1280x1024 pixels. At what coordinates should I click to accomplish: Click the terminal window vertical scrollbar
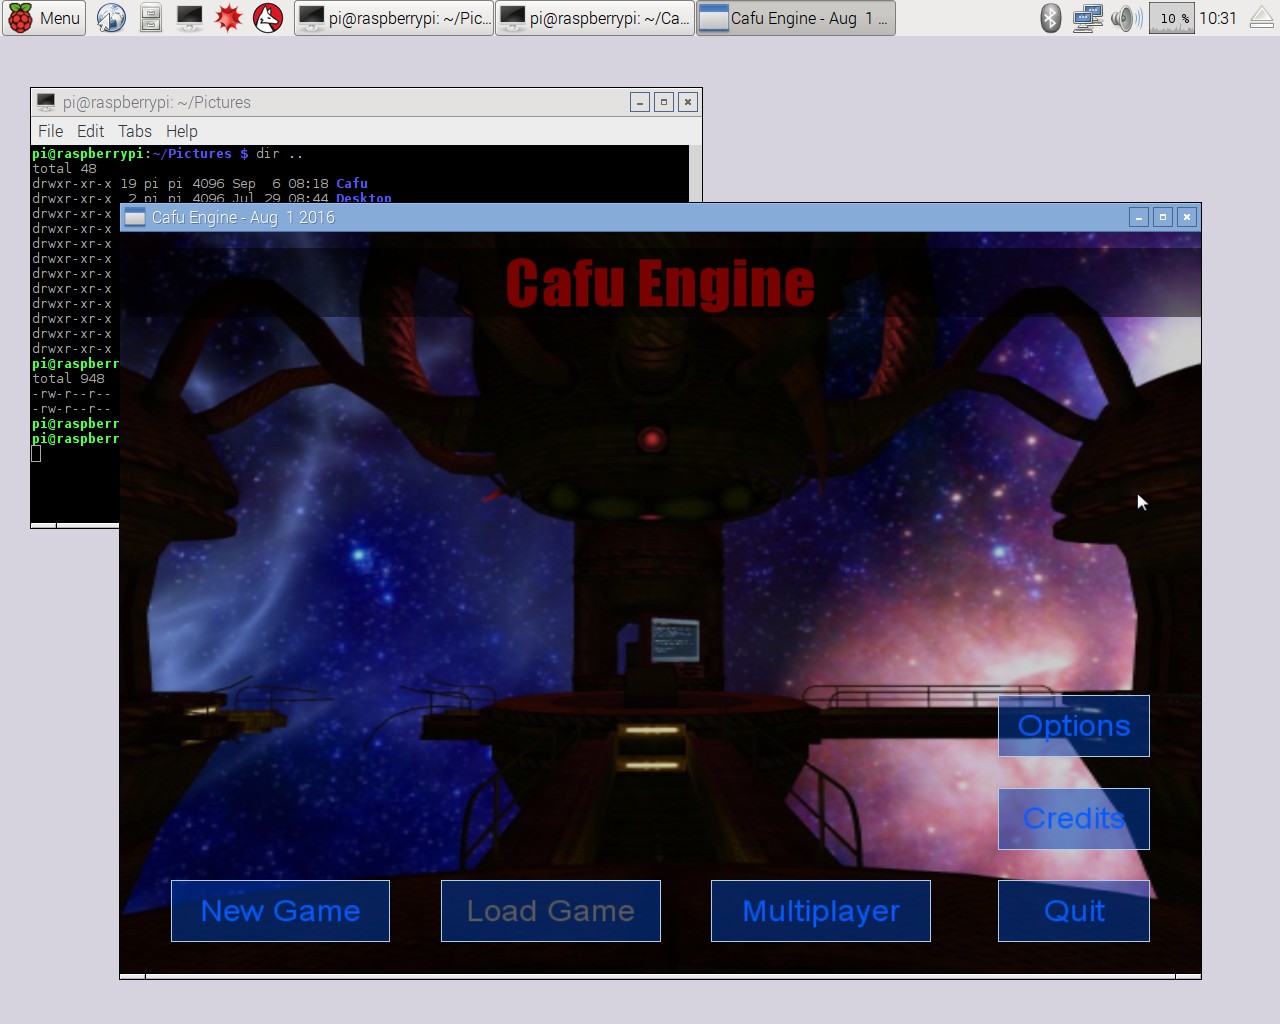(x=695, y=174)
